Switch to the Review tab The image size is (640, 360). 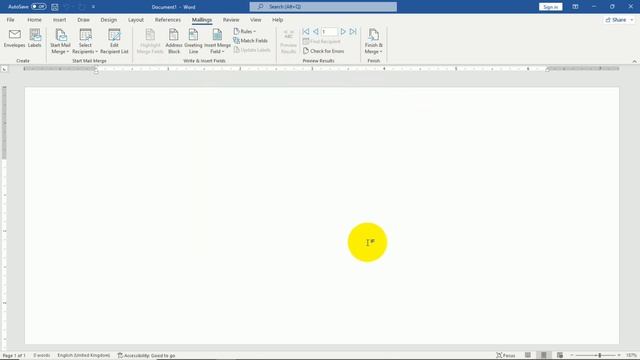[x=231, y=20]
